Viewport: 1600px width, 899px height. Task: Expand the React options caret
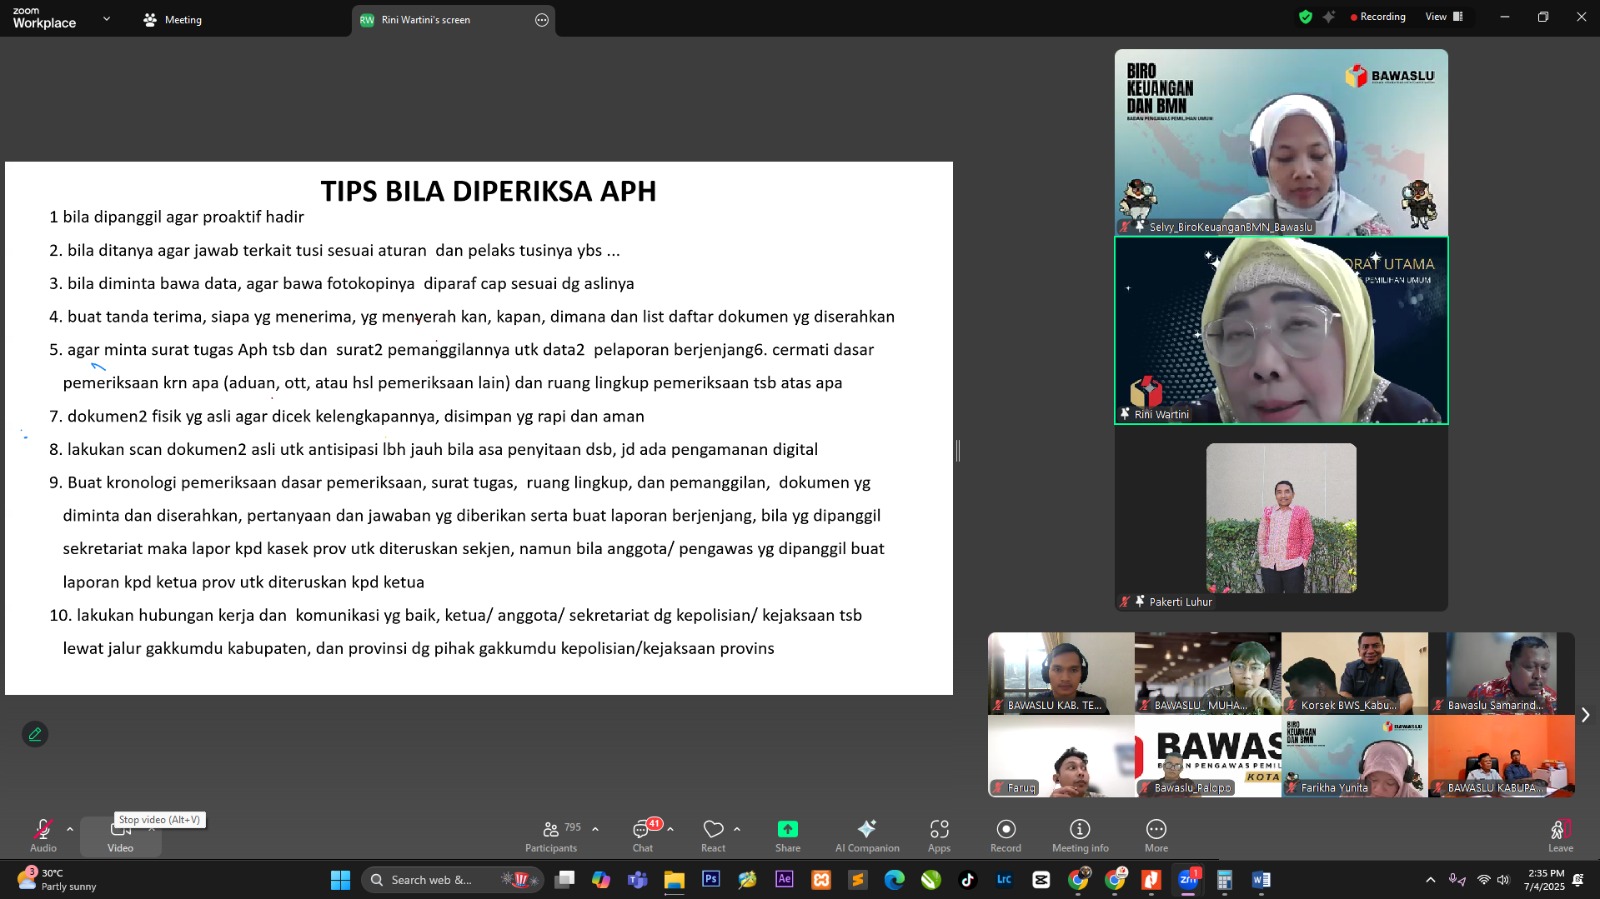pyautogui.click(x=737, y=829)
